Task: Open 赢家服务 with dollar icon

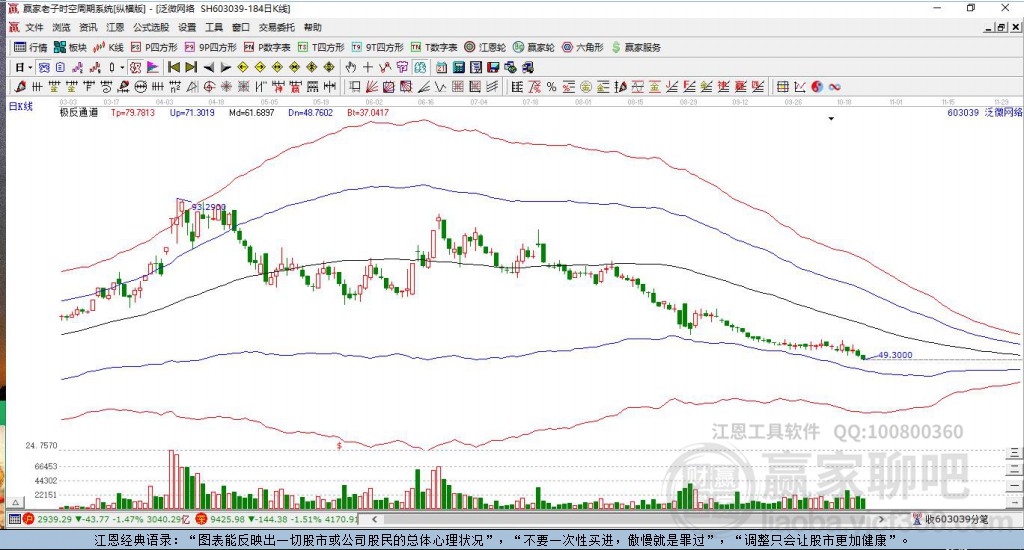Action: point(636,47)
